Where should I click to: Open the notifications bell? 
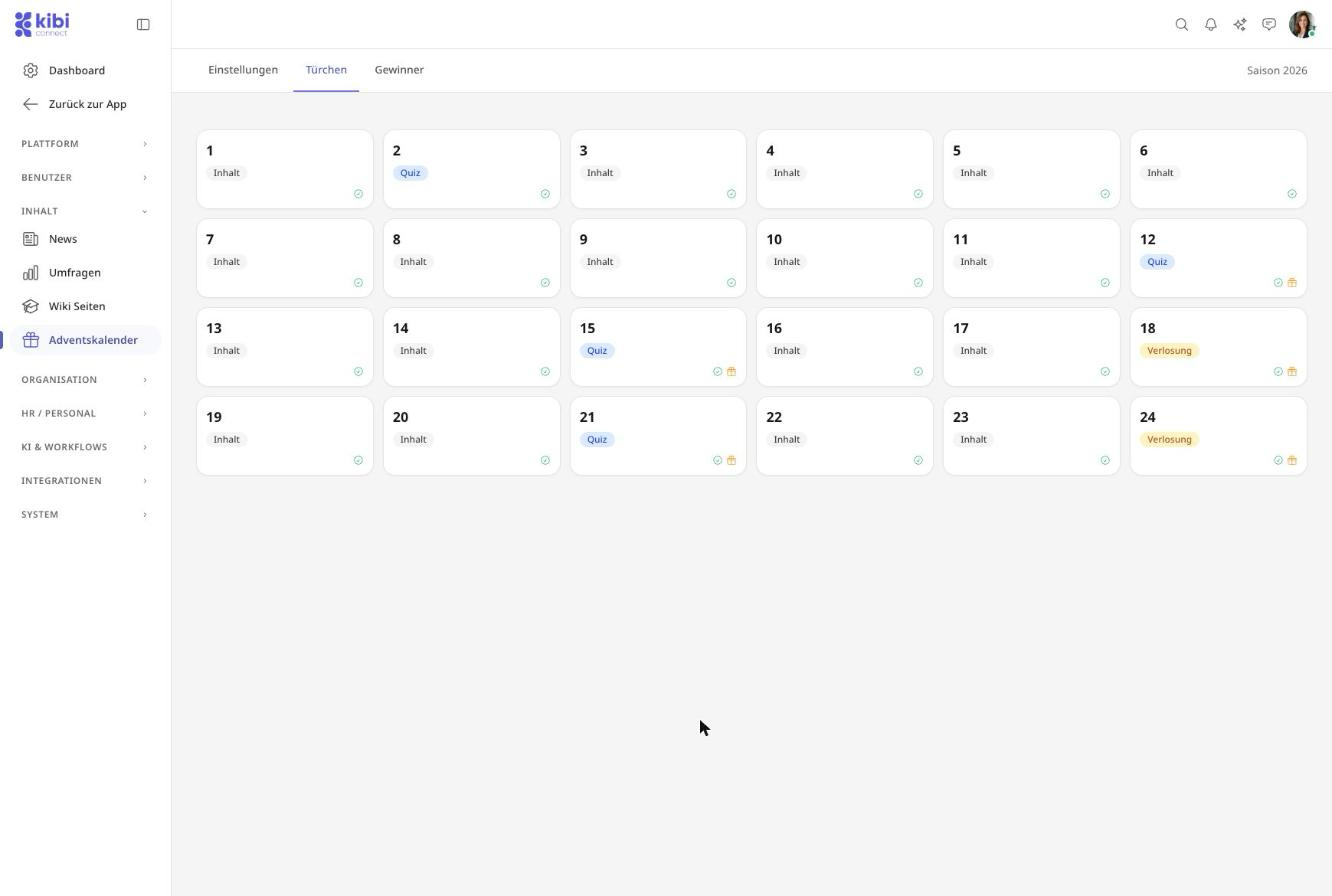pos(1211,25)
